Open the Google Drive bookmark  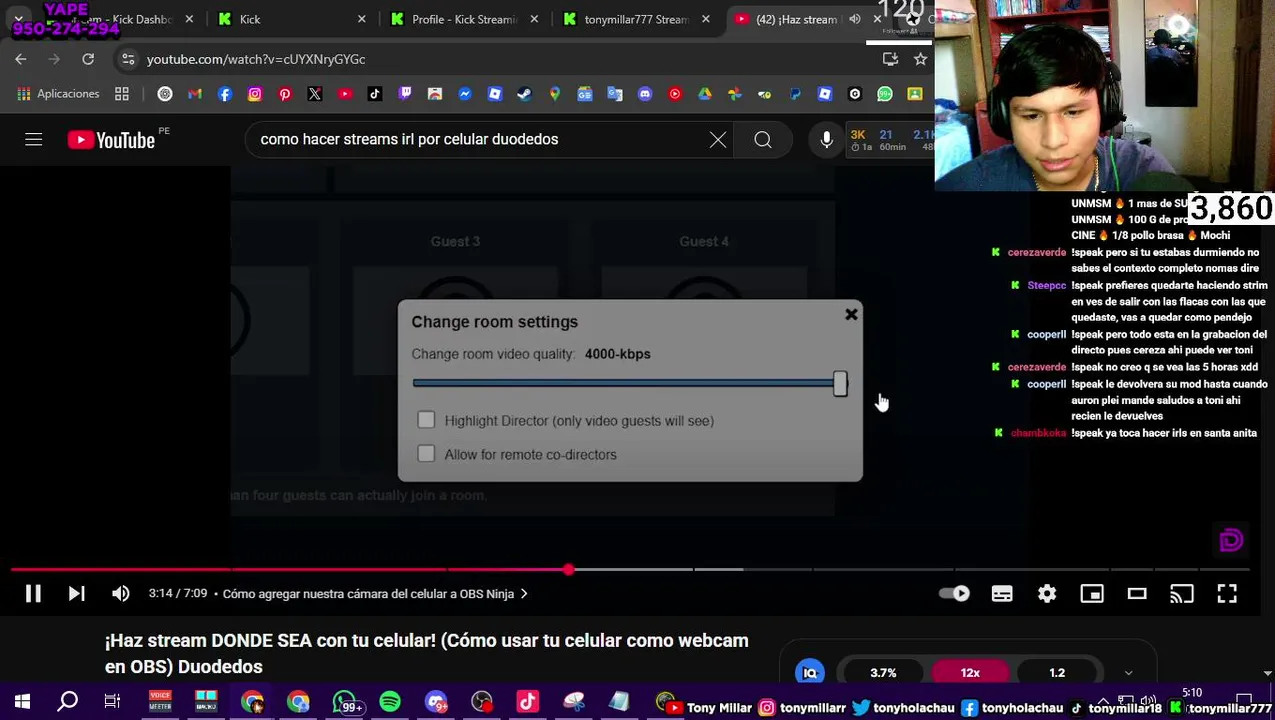click(x=705, y=94)
